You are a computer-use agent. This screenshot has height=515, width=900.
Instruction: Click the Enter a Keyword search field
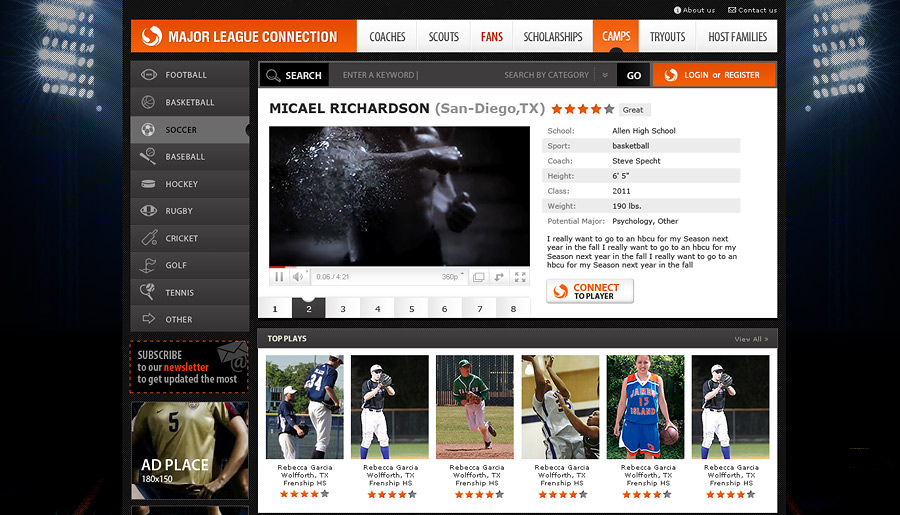click(414, 75)
